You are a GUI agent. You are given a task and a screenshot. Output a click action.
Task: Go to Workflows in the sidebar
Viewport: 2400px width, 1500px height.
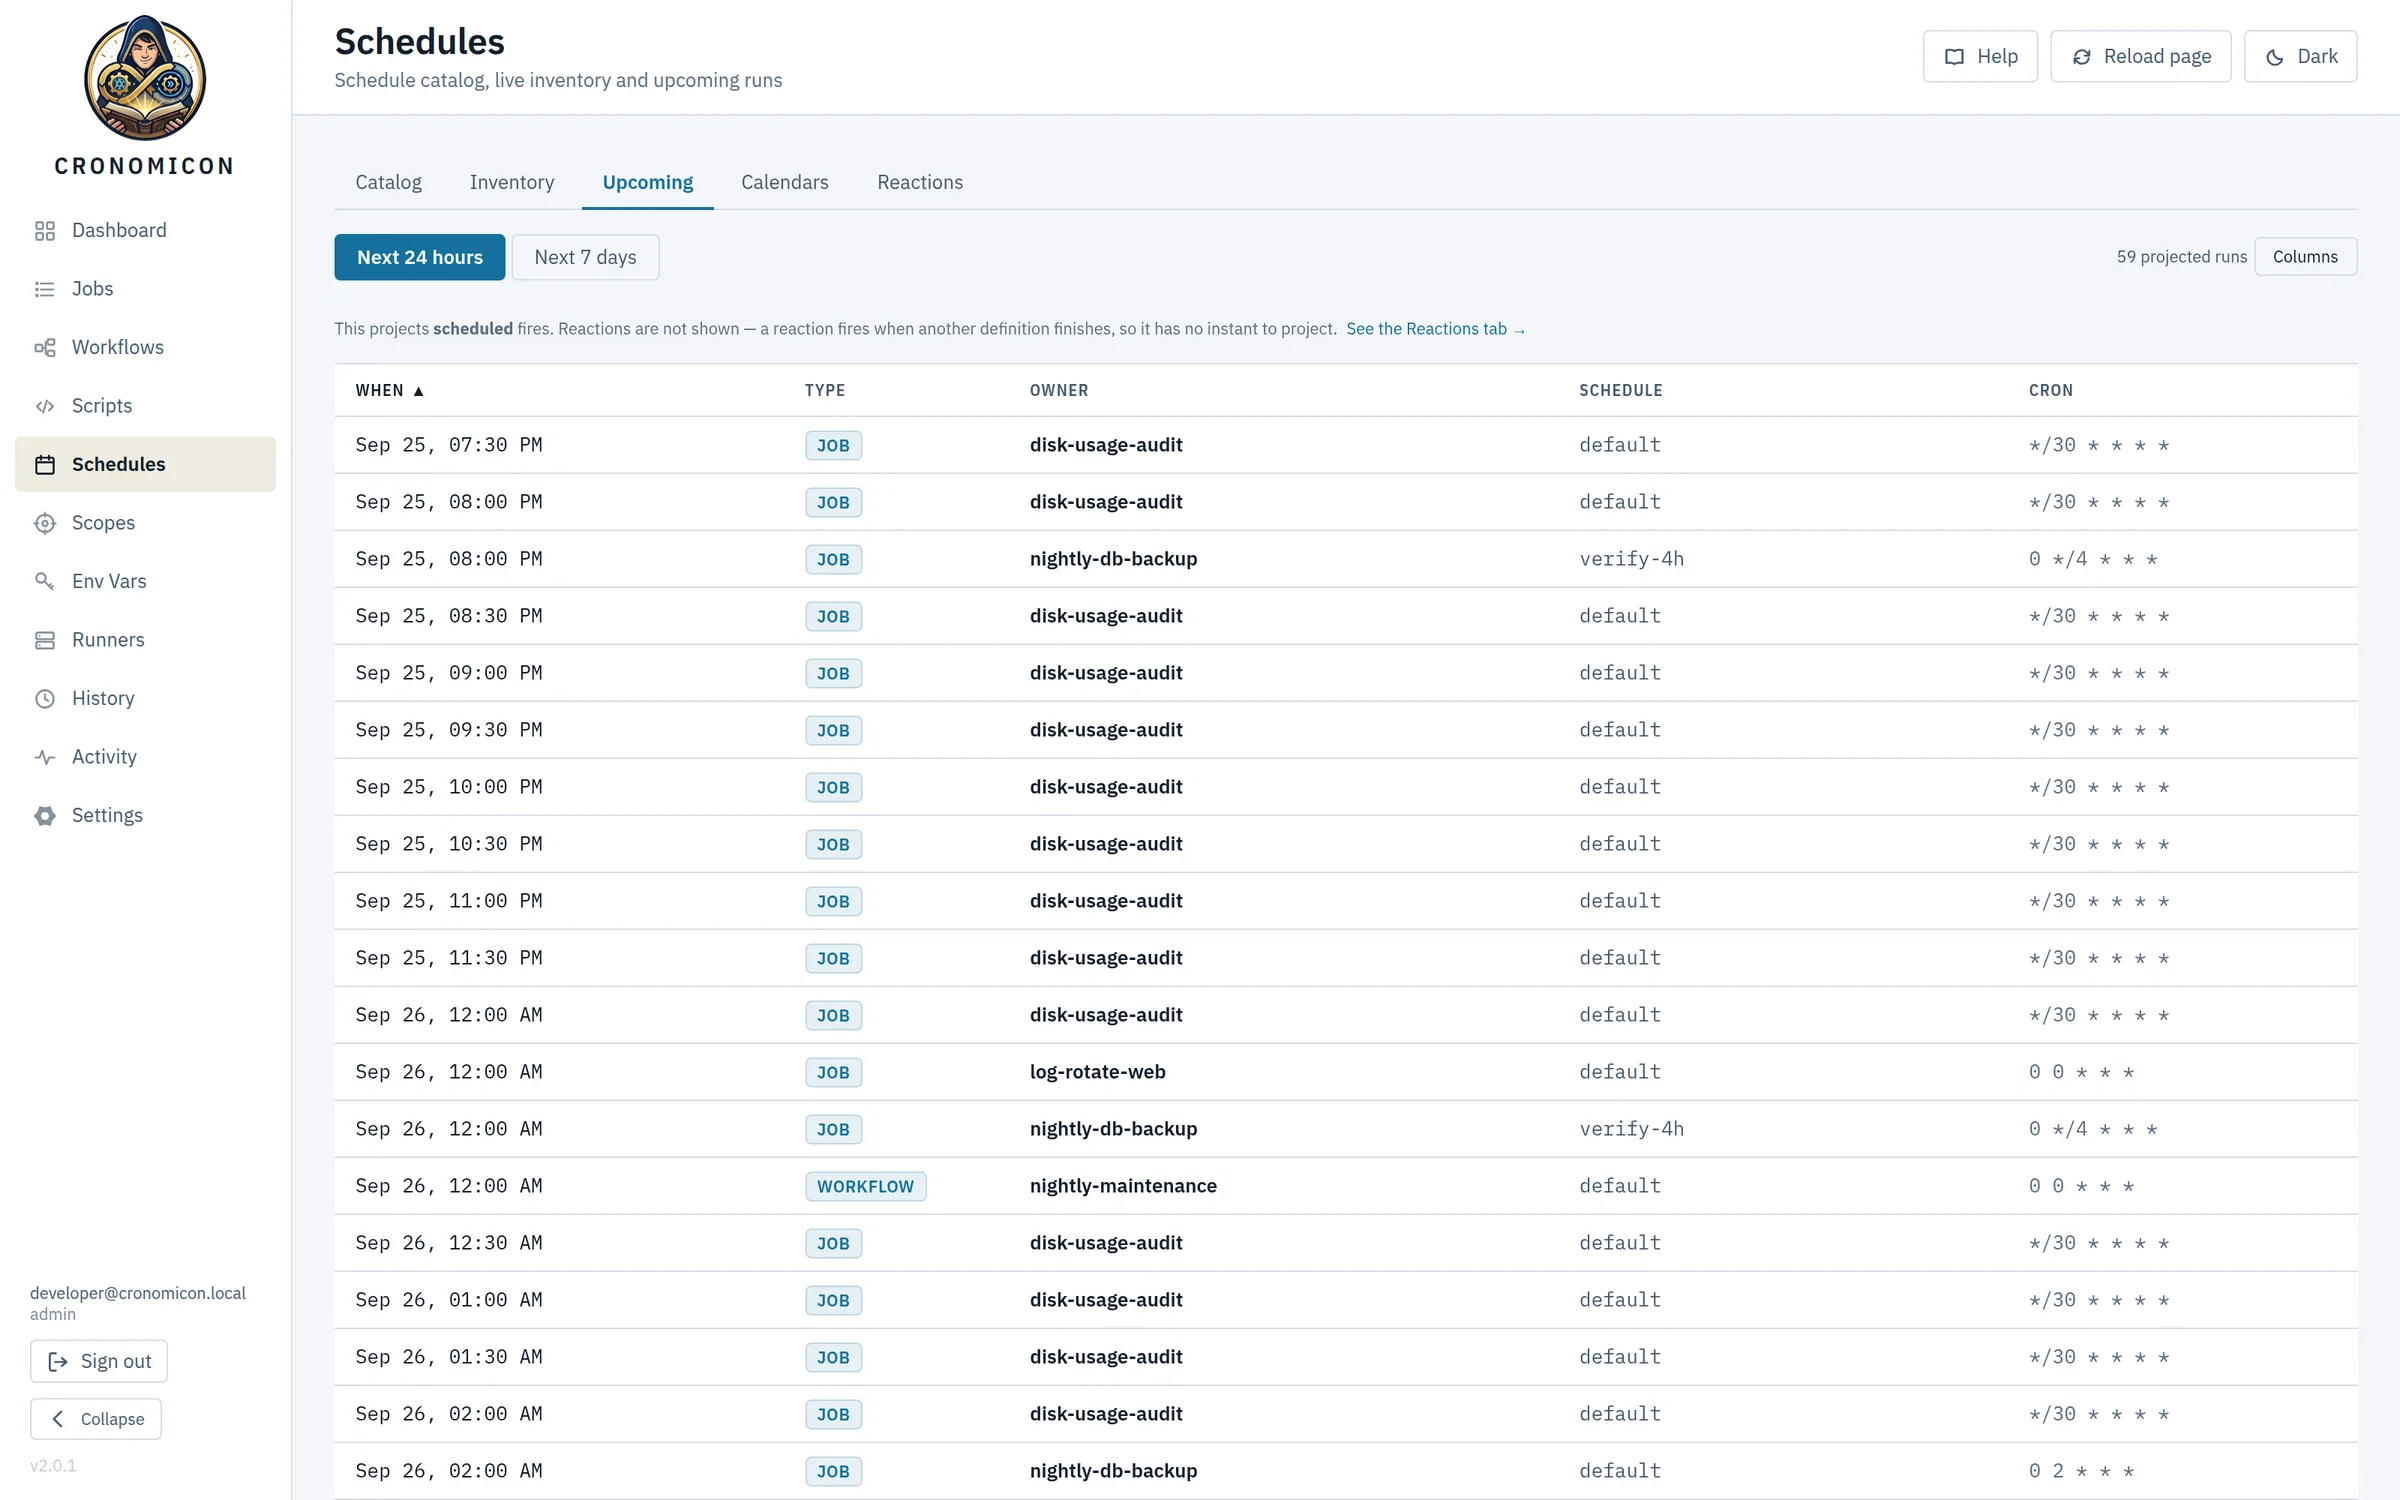pyautogui.click(x=145, y=347)
